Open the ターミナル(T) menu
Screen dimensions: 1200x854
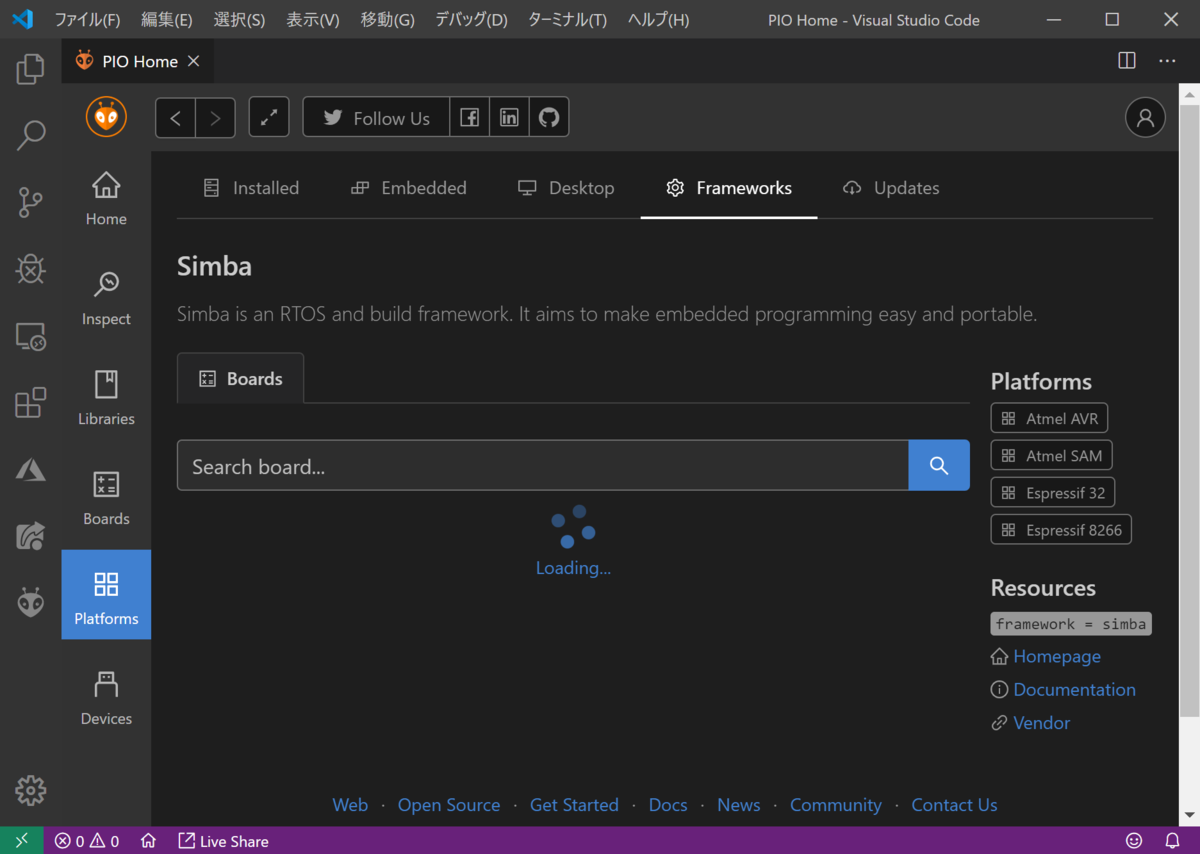[x=567, y=20]
